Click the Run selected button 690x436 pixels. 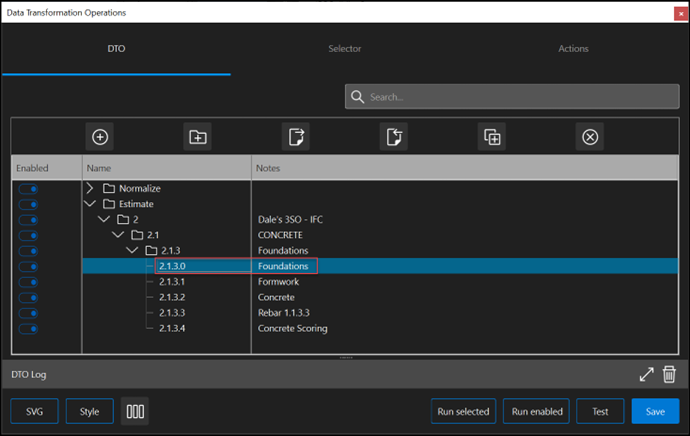pyautogui.click(x=463, y=411)
